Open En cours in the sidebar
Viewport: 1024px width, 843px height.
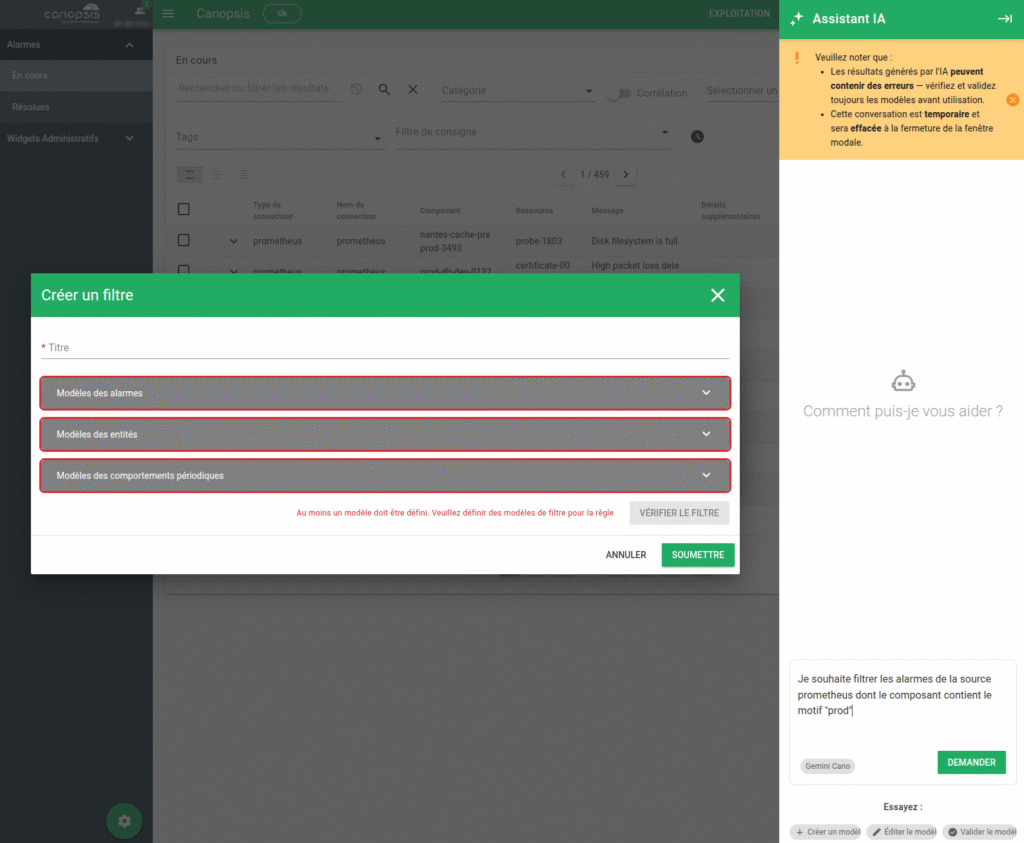coord(76,76)
